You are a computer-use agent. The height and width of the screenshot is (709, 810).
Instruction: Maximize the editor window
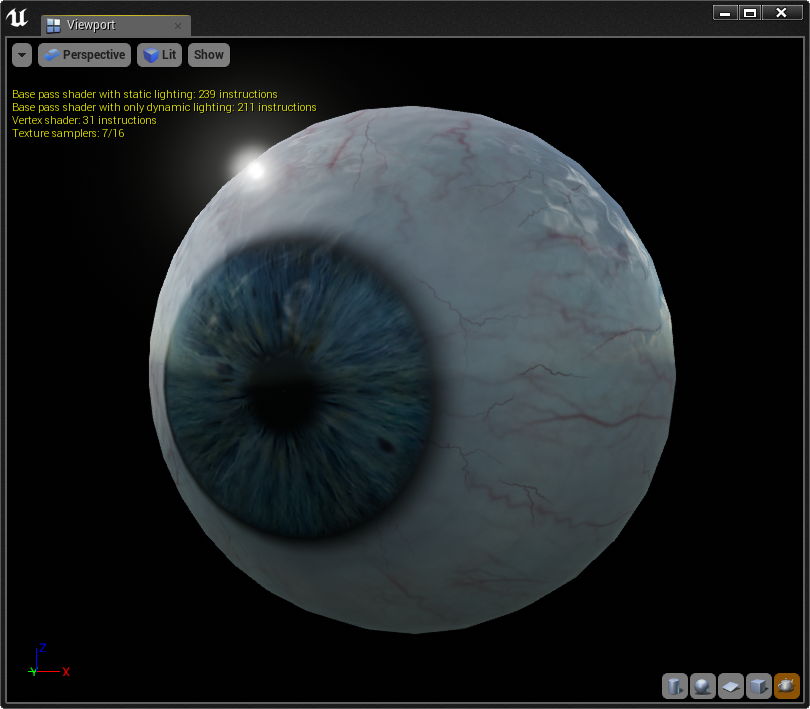tap(750, 13)
